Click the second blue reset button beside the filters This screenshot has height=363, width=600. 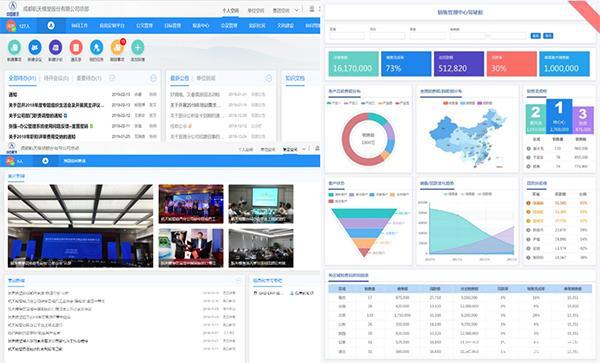pyautogui.click(x=548, y=36)
